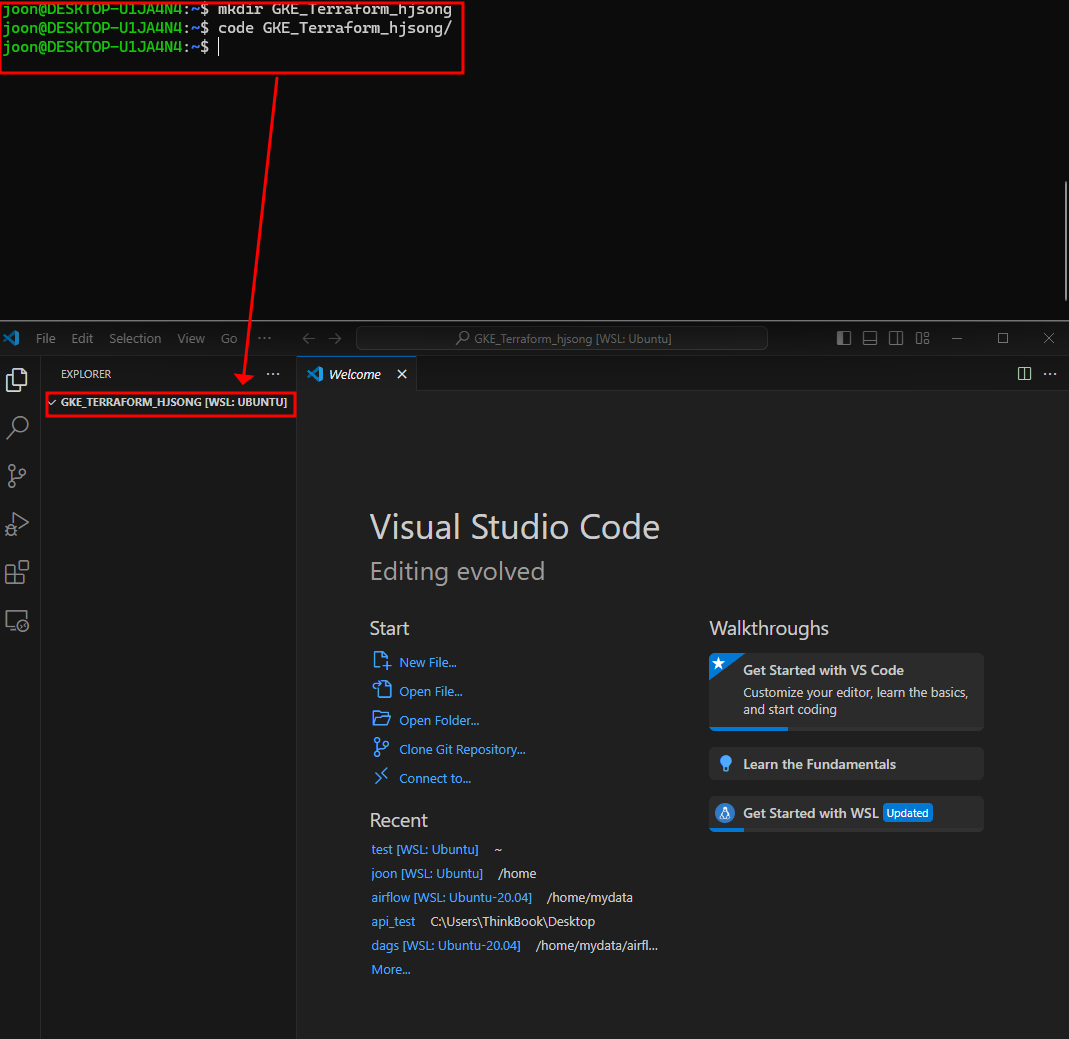Open editor More Actions ellipsis

tap(1050, 374)
